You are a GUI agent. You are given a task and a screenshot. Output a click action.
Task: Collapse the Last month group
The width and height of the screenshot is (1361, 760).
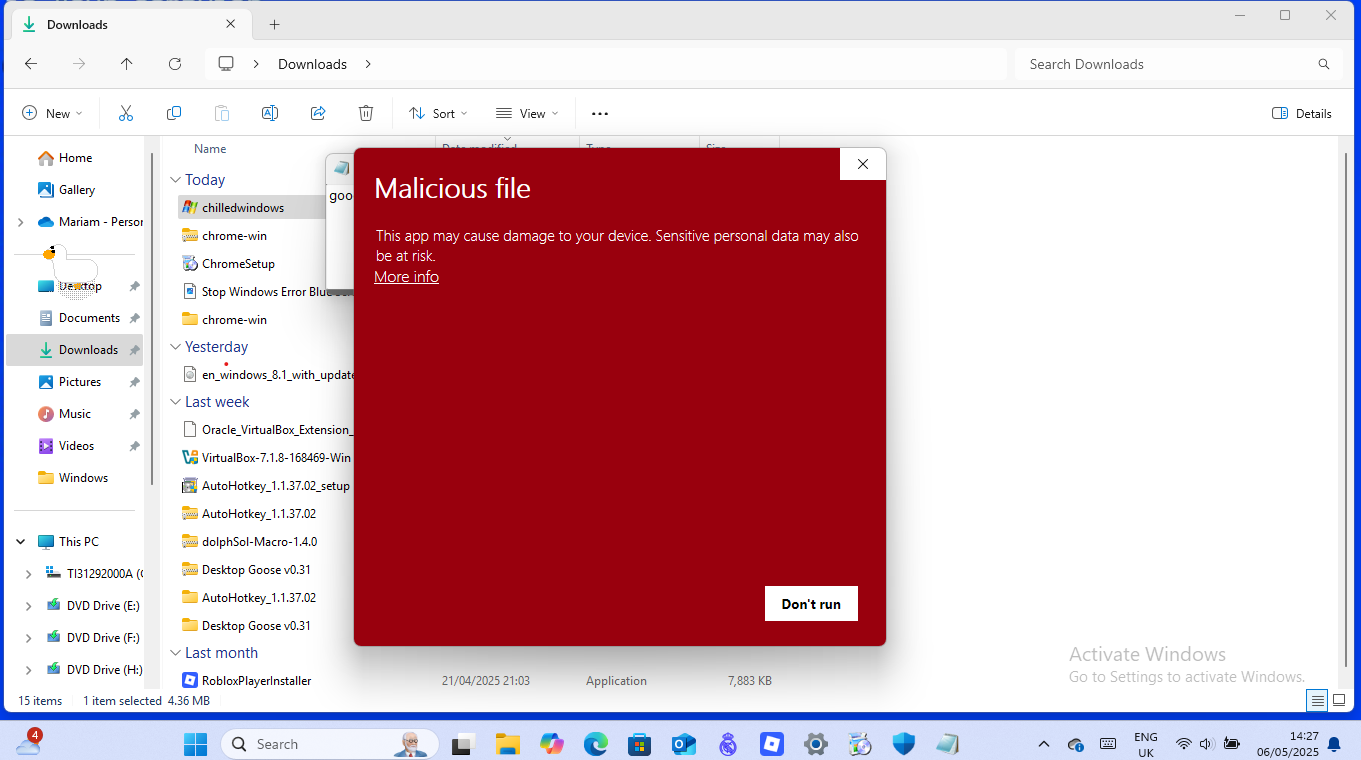175,653
